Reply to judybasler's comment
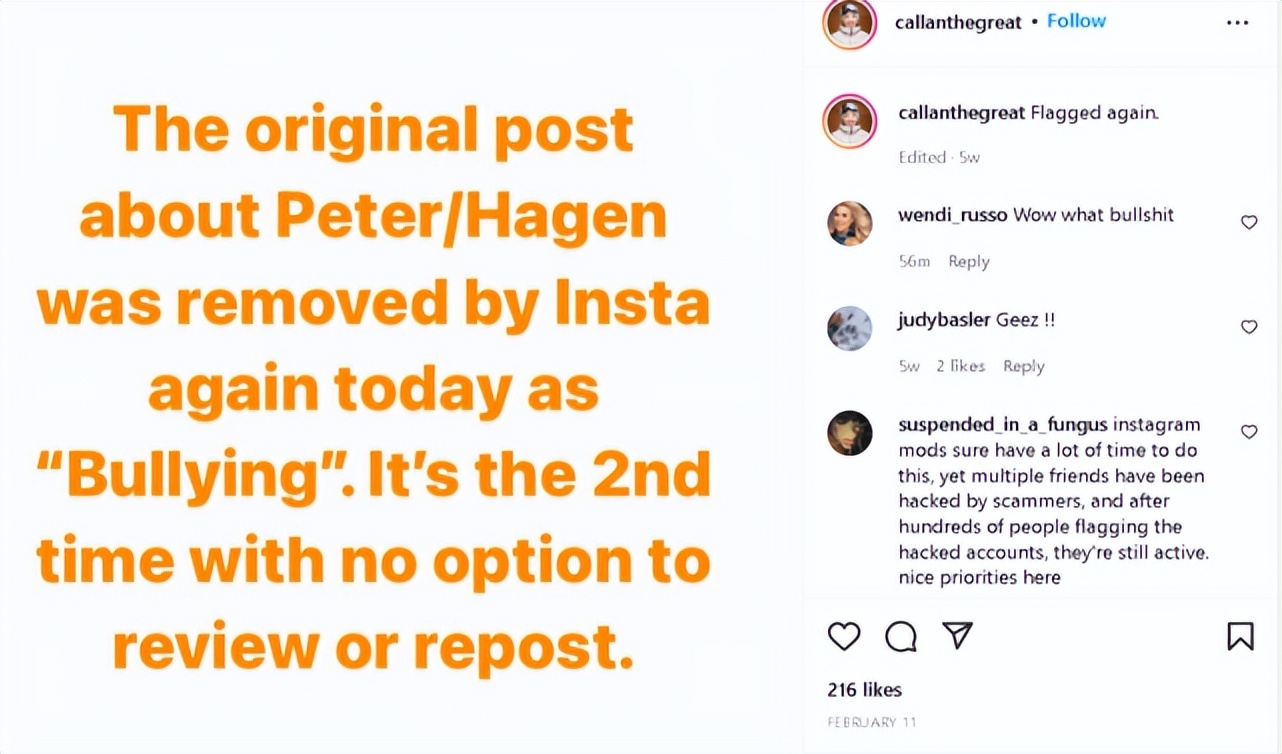 coord(1023,366)
